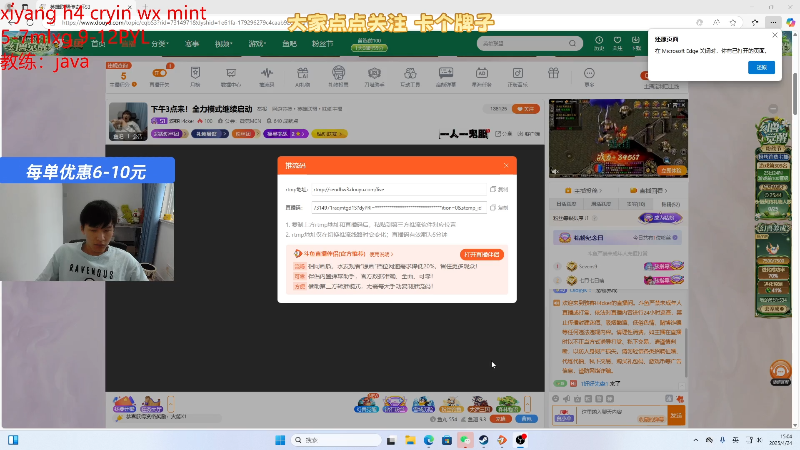Expand the 游戏 games dropdown
The image size is (800, 450).
(257, 44)
